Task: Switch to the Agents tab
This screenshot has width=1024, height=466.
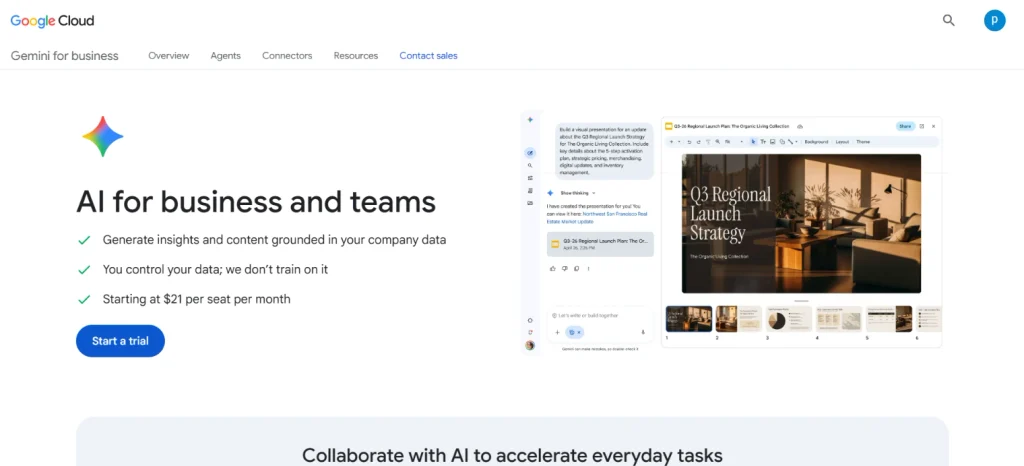Action: [x=225, y=55]
